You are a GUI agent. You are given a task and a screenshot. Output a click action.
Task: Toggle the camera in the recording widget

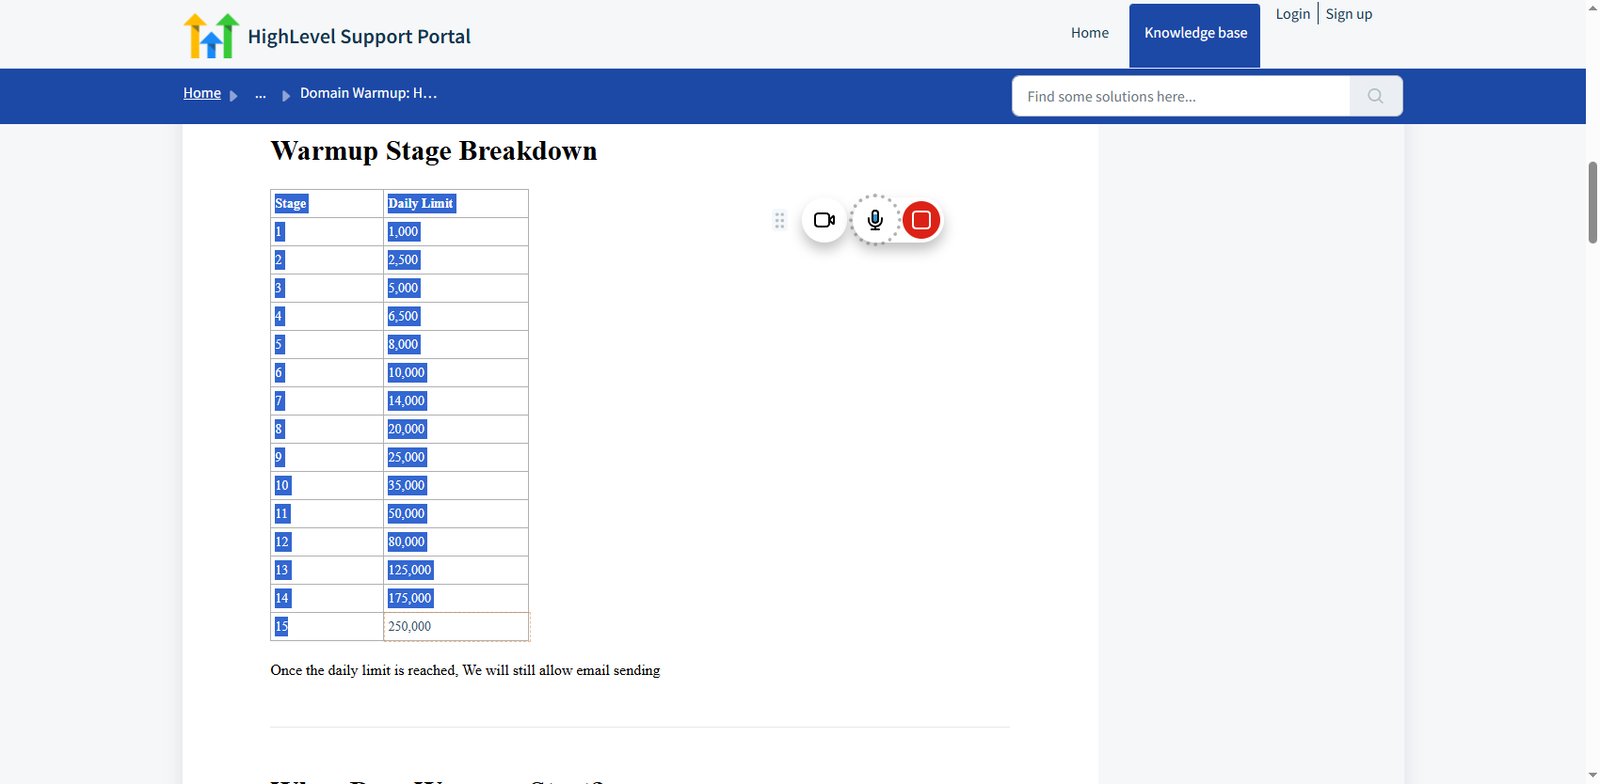[824, 220]
